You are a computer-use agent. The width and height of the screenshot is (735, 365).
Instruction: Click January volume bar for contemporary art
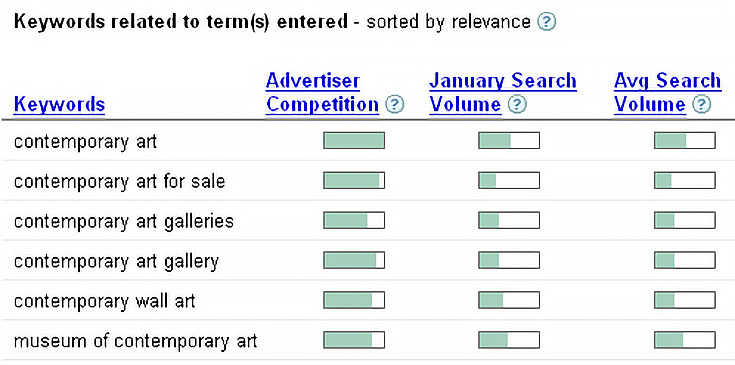[509, 141]
